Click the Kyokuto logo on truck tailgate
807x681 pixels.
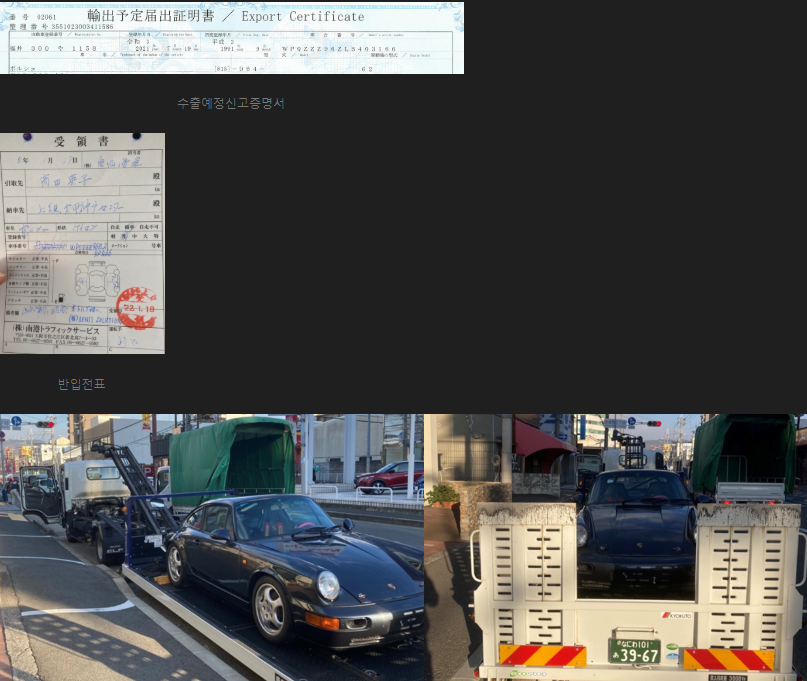pos(676,615)
